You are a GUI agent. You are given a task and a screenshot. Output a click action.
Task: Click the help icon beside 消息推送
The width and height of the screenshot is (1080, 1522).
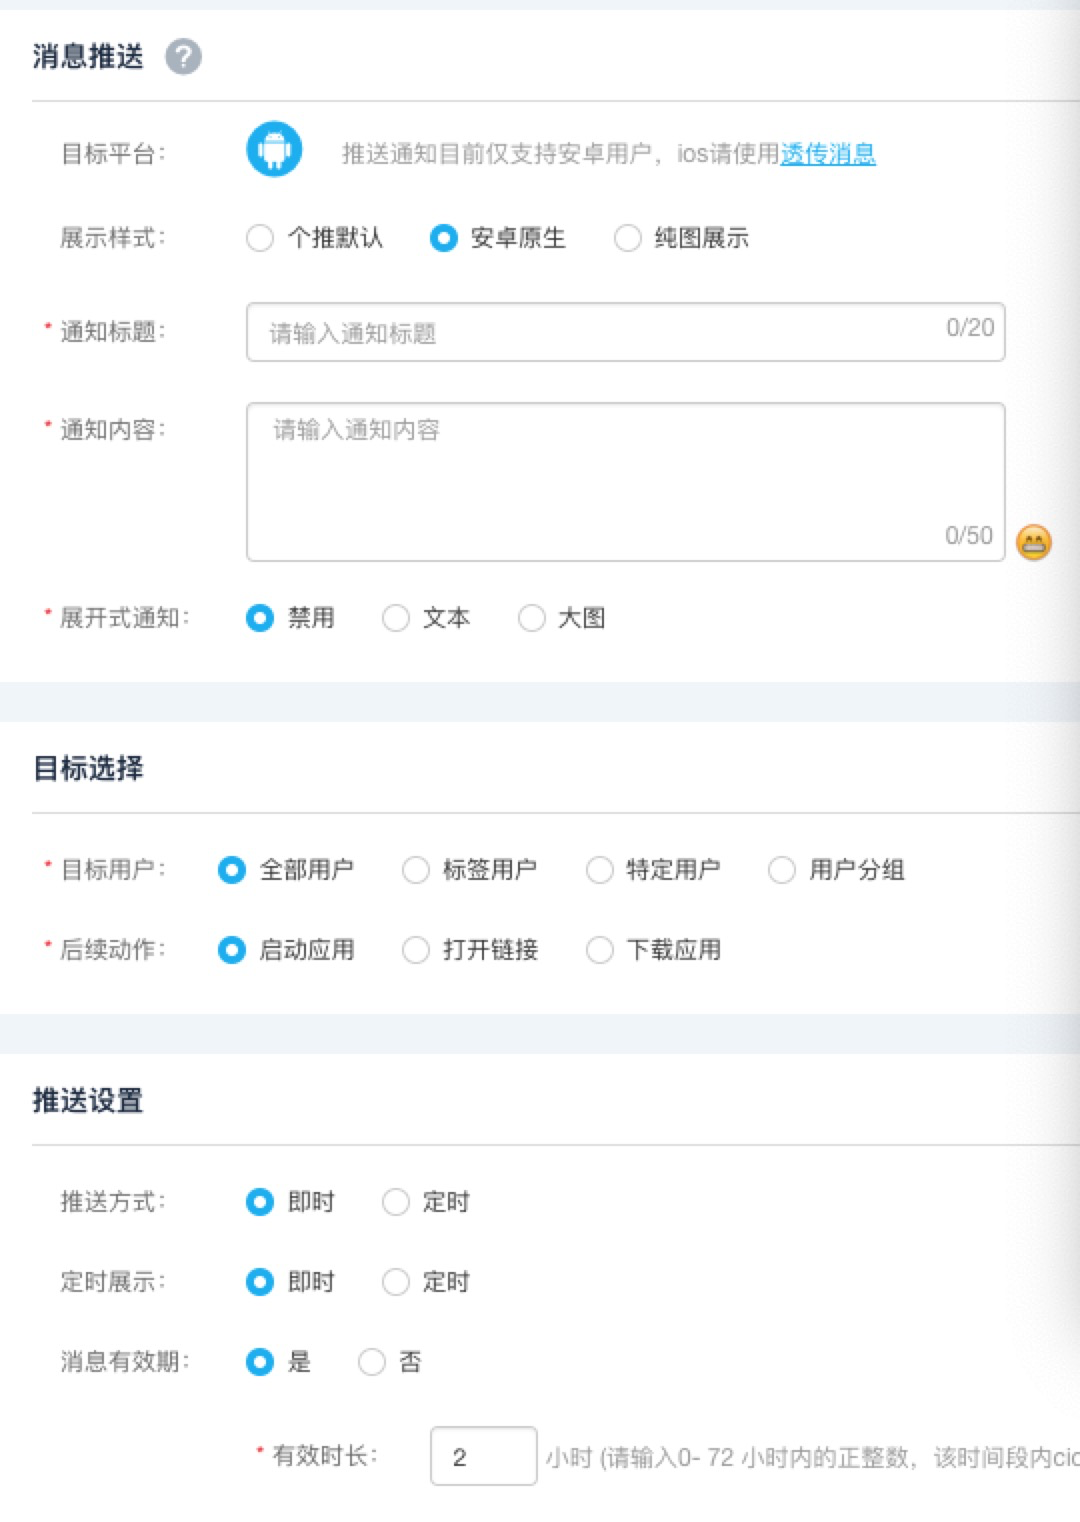[185, 57]
